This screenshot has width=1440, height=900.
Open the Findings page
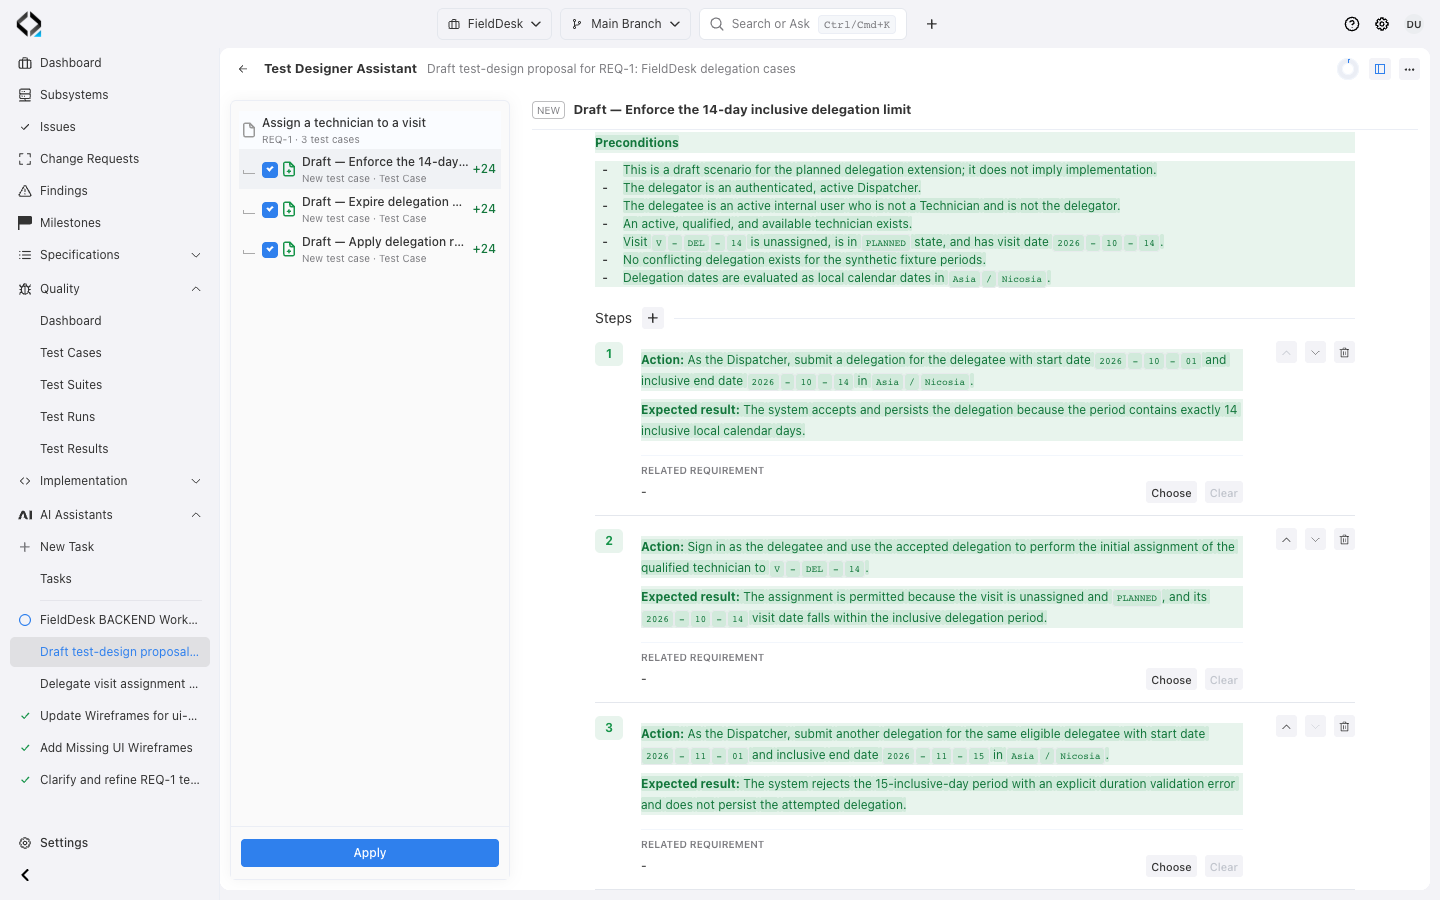110,191
